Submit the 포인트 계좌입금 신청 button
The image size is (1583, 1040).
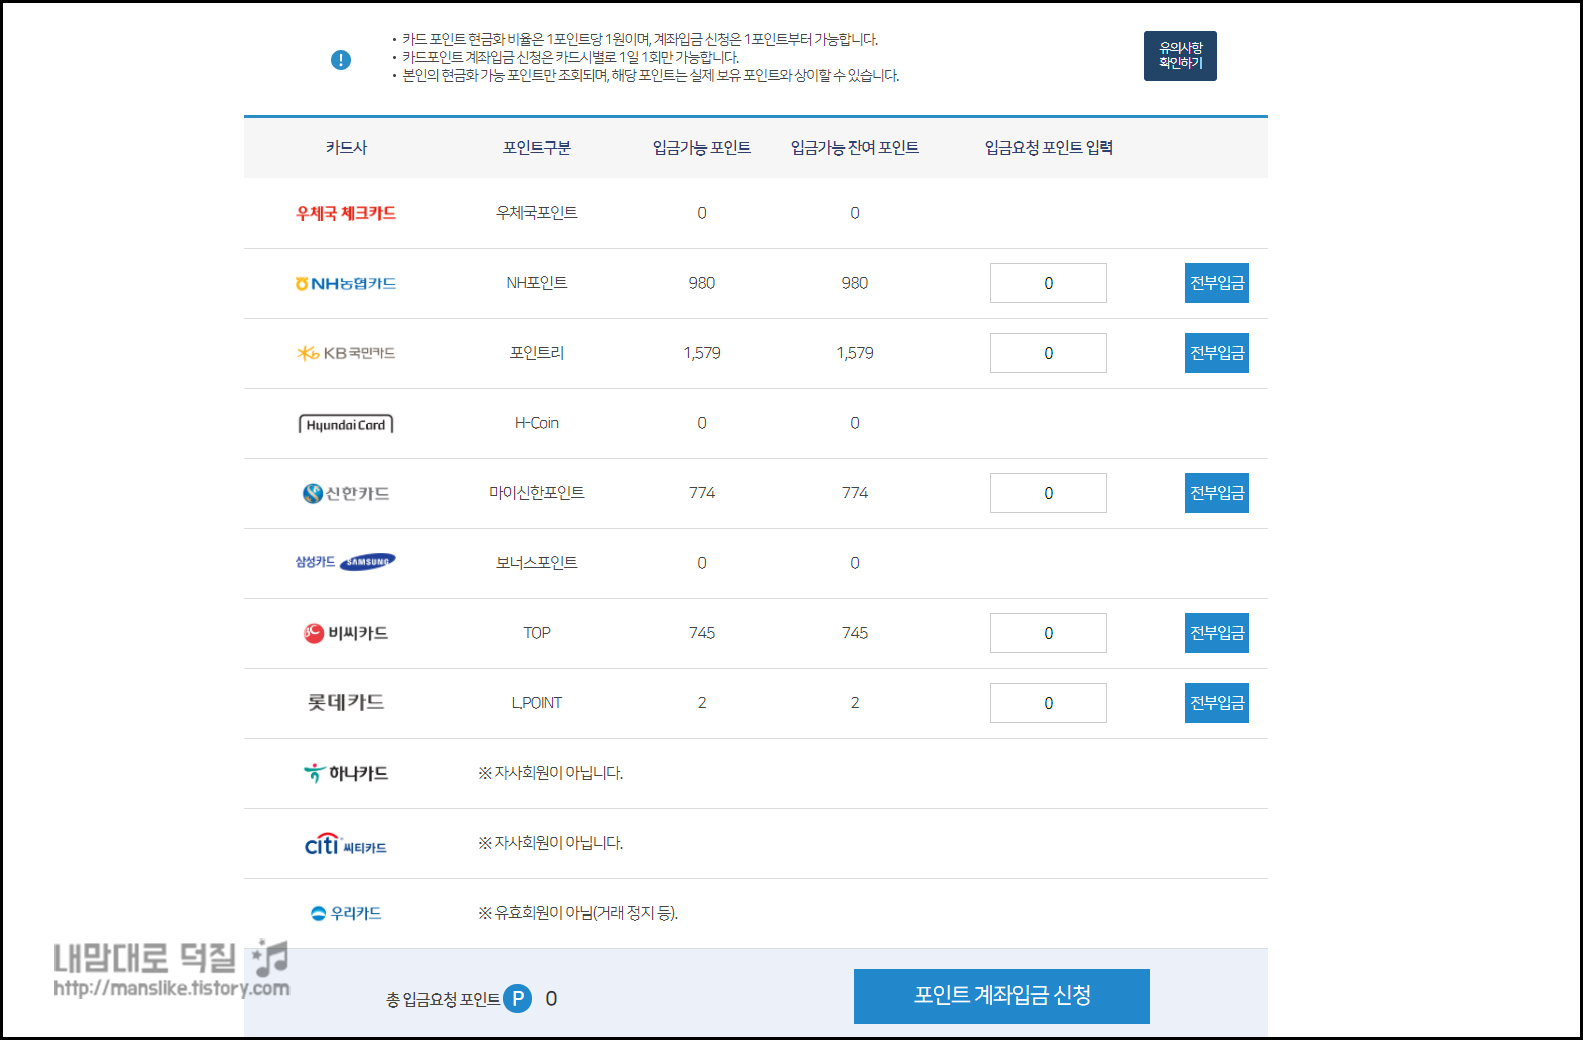[x=1002, y=996]
